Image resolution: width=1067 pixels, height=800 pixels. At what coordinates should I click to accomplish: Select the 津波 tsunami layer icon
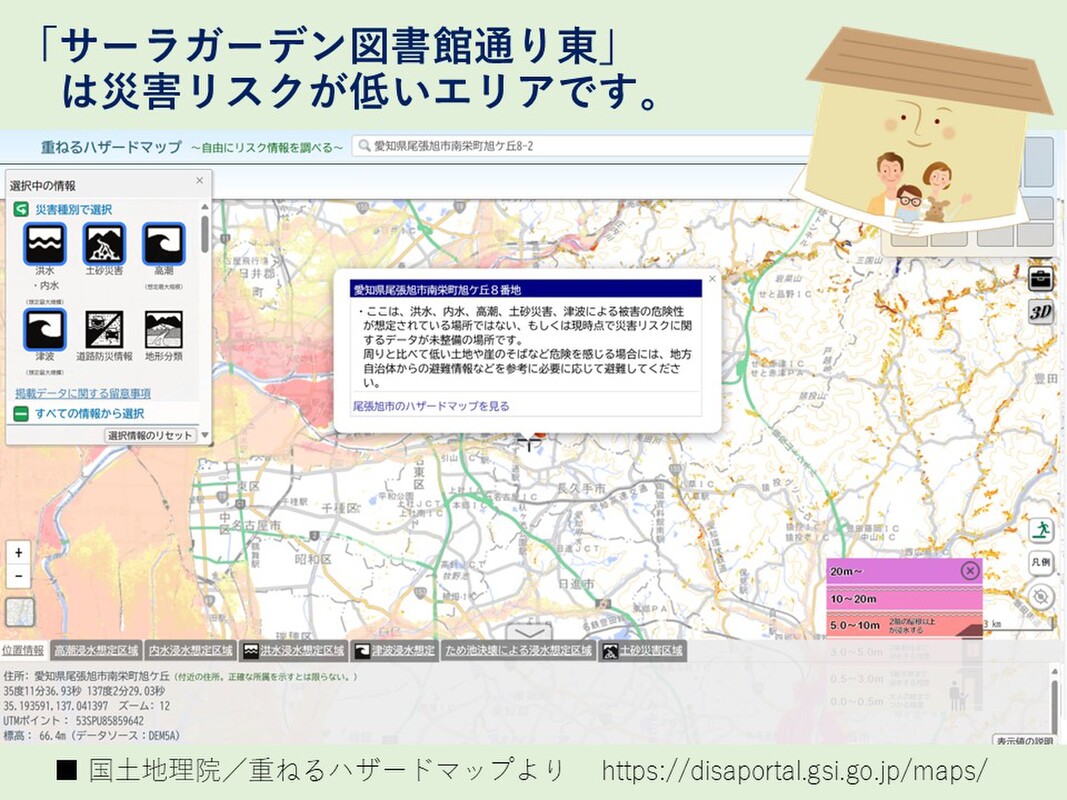[45, 329]
